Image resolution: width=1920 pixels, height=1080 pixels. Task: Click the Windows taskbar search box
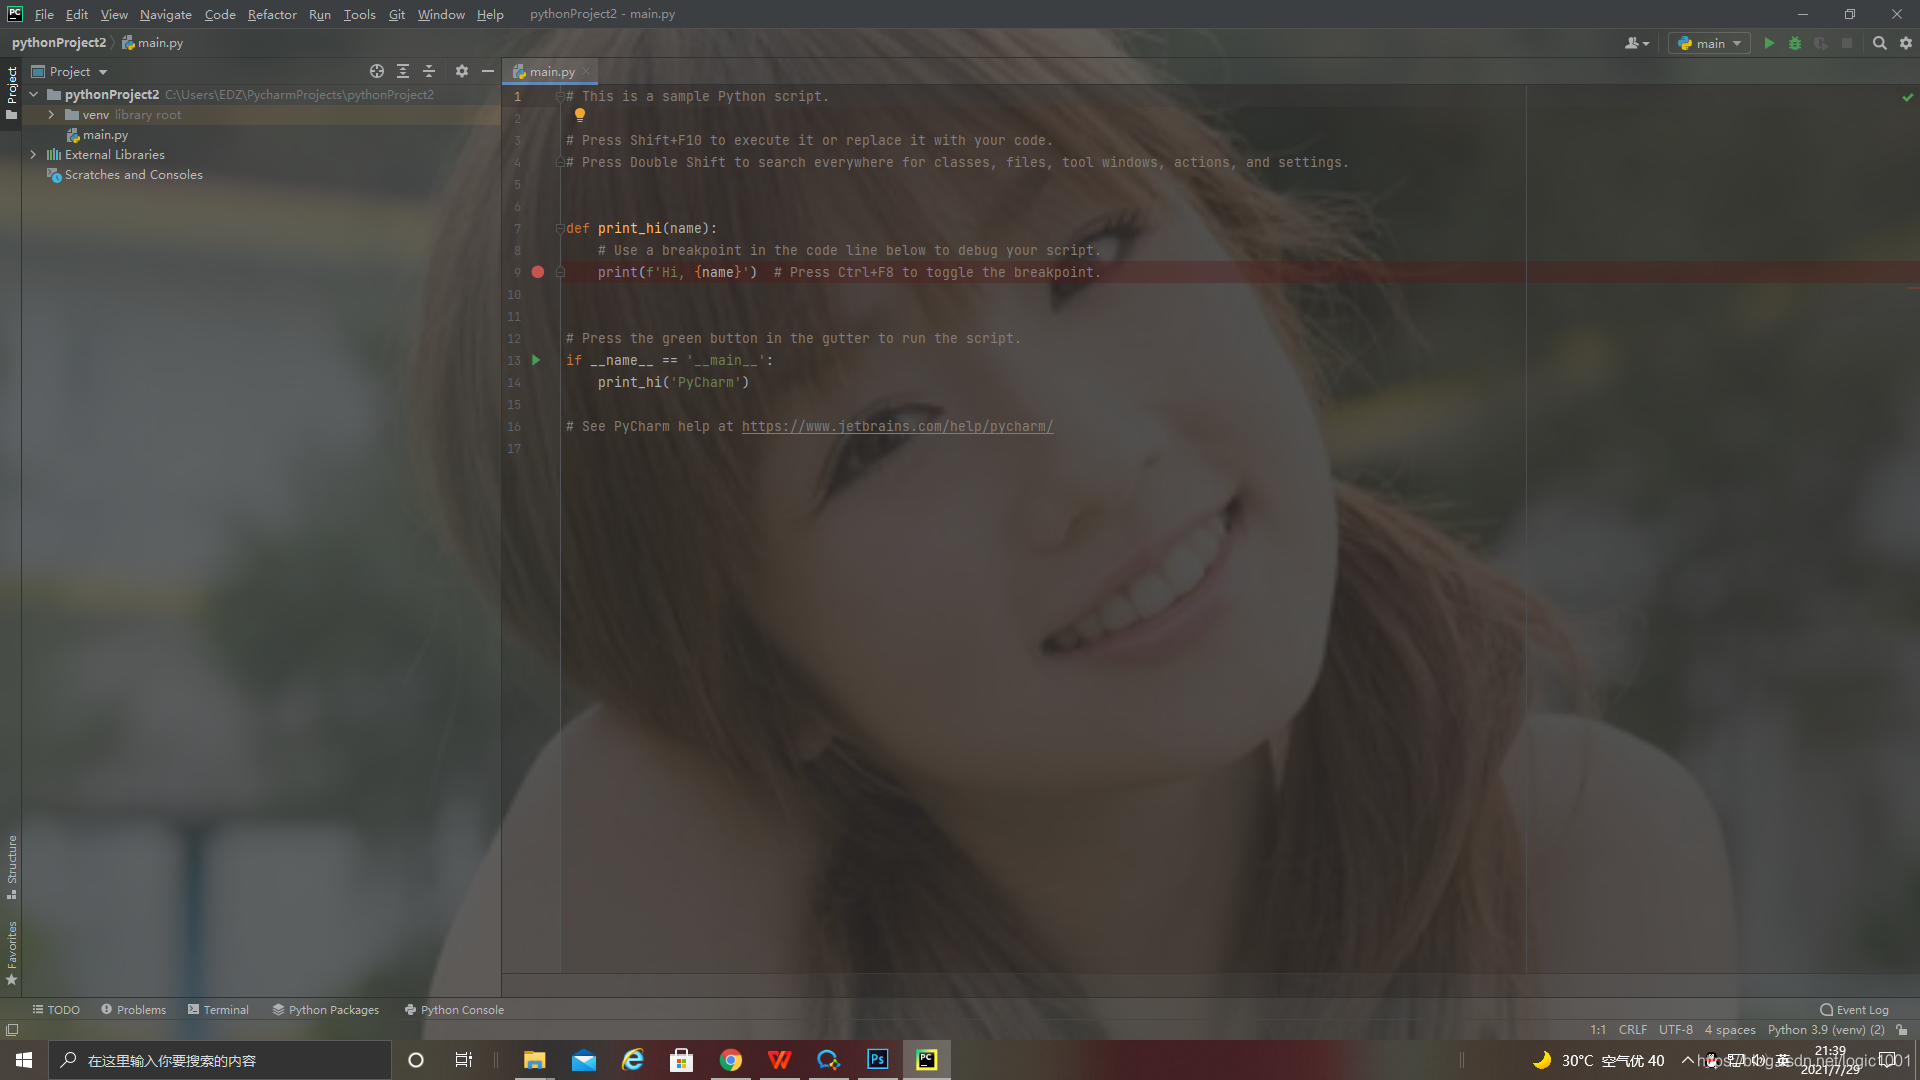coord(220,1060)
